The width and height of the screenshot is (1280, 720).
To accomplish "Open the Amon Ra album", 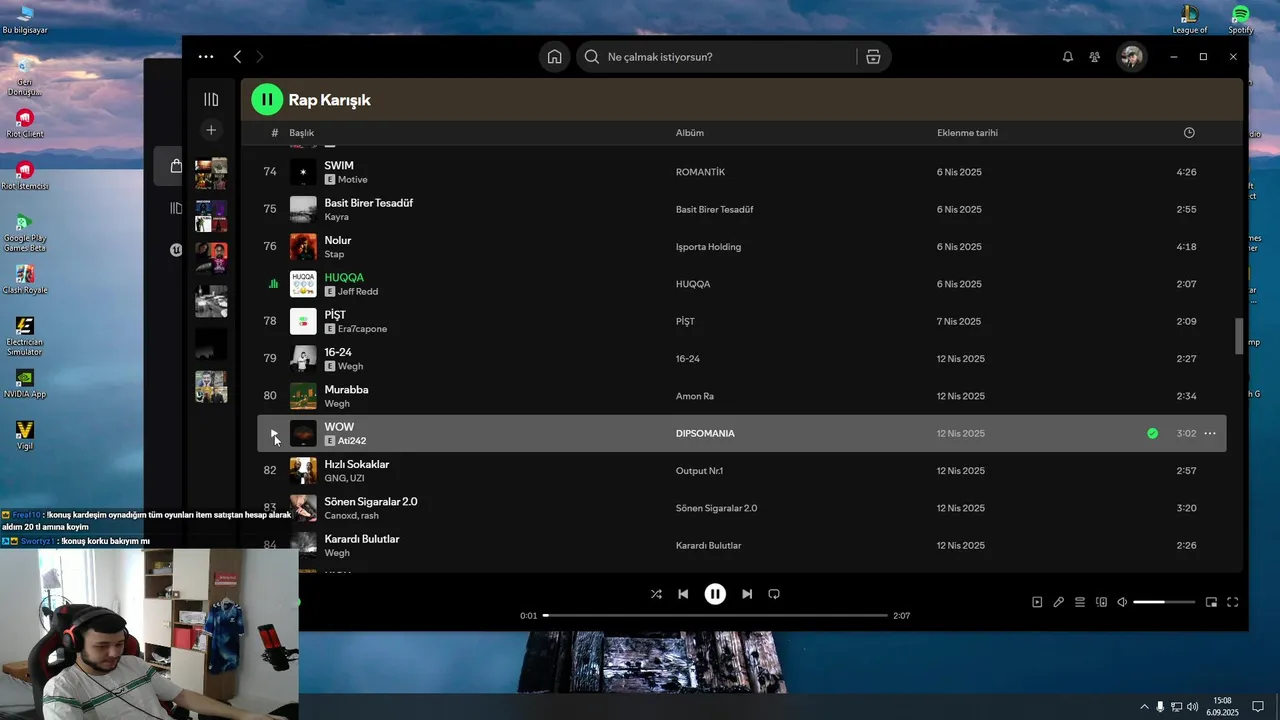I will pyautogui.click(x=695, y=397).
